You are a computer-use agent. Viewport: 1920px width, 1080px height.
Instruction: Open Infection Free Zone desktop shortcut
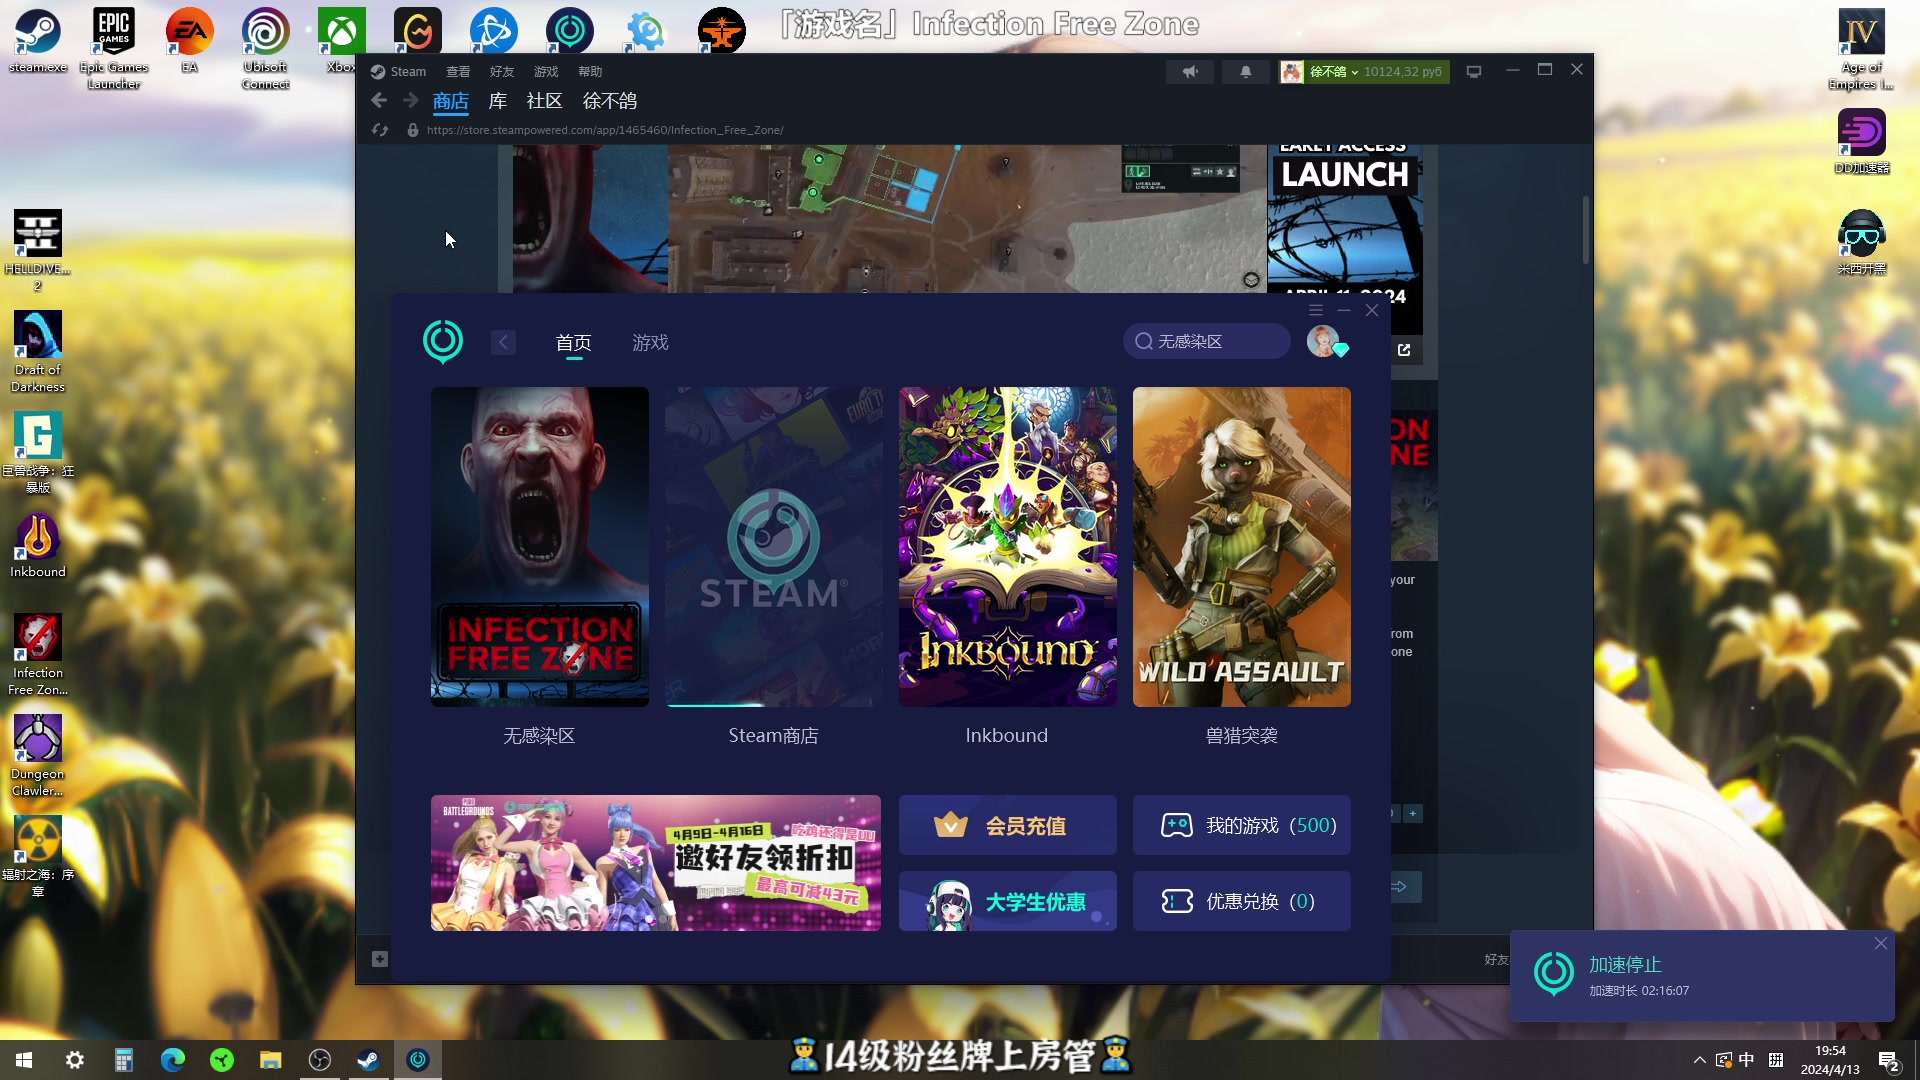point(38,654)
